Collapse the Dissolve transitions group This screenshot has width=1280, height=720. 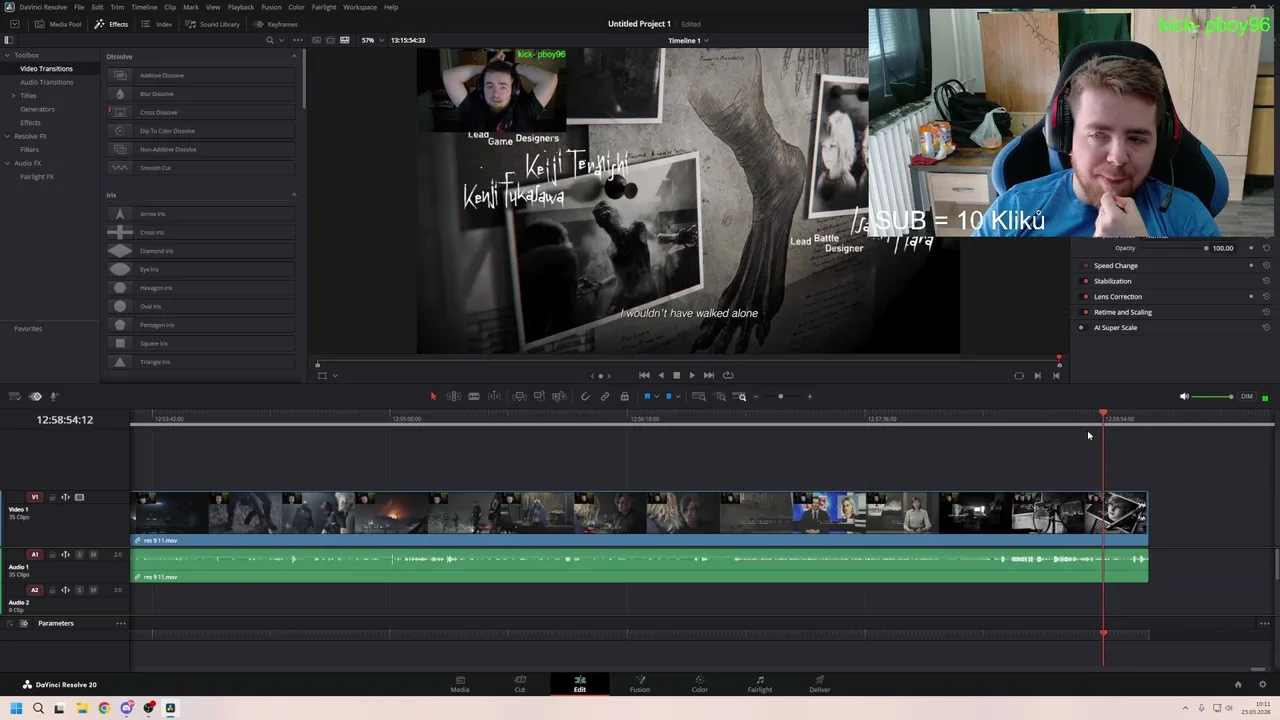tap(294, 57)
